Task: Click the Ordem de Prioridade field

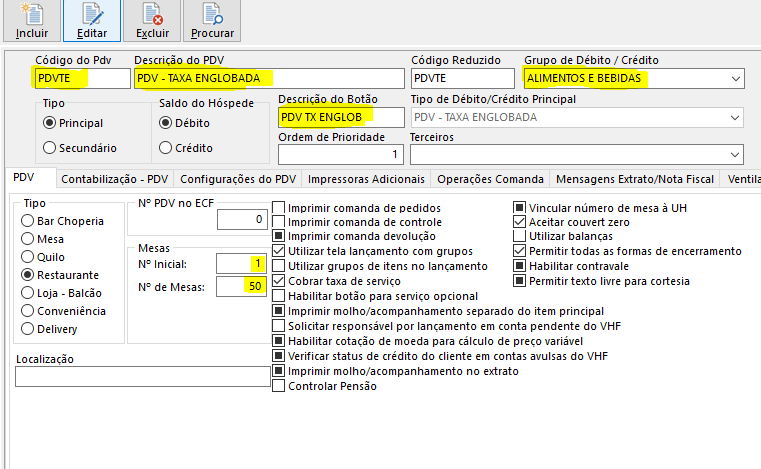Action: click(341, 155)
